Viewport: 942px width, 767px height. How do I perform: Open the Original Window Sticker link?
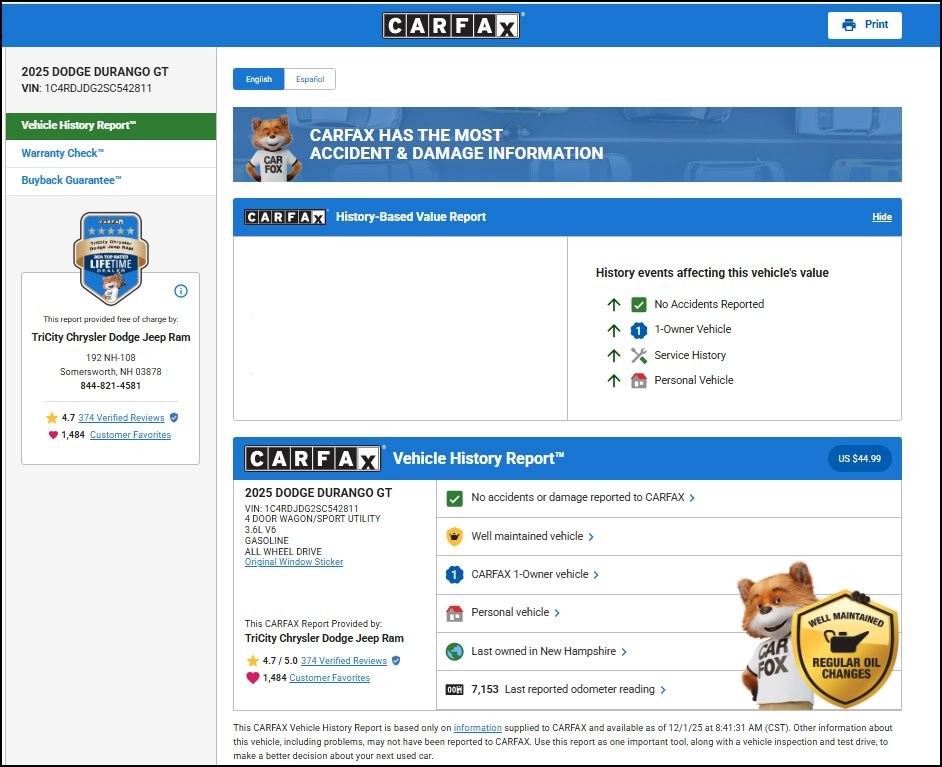294,562
